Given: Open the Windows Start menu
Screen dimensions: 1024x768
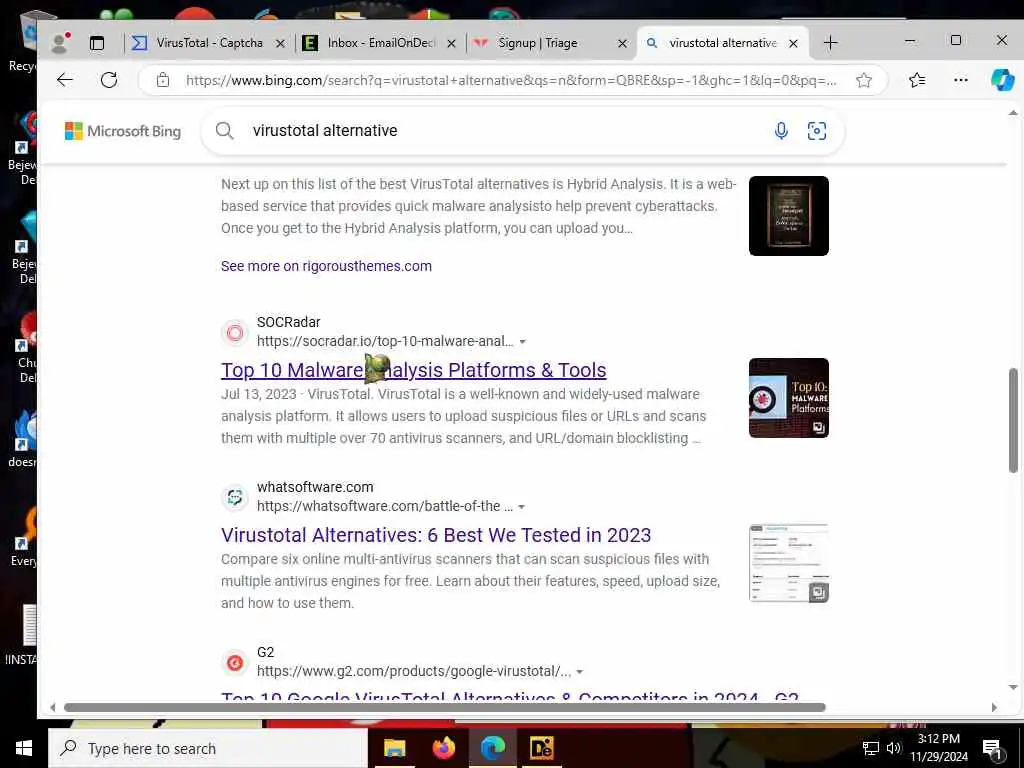Looking at the screenshot, I should 24,748.
